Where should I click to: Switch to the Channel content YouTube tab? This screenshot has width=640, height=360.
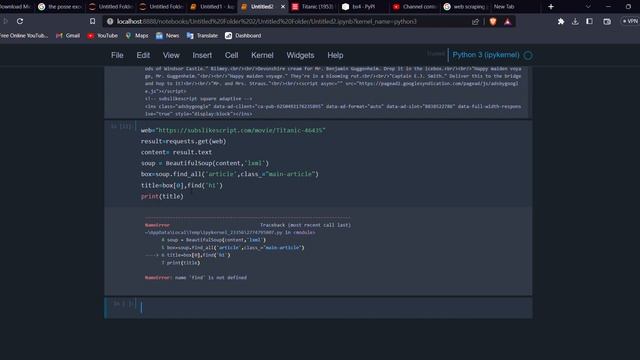point(415,7)
